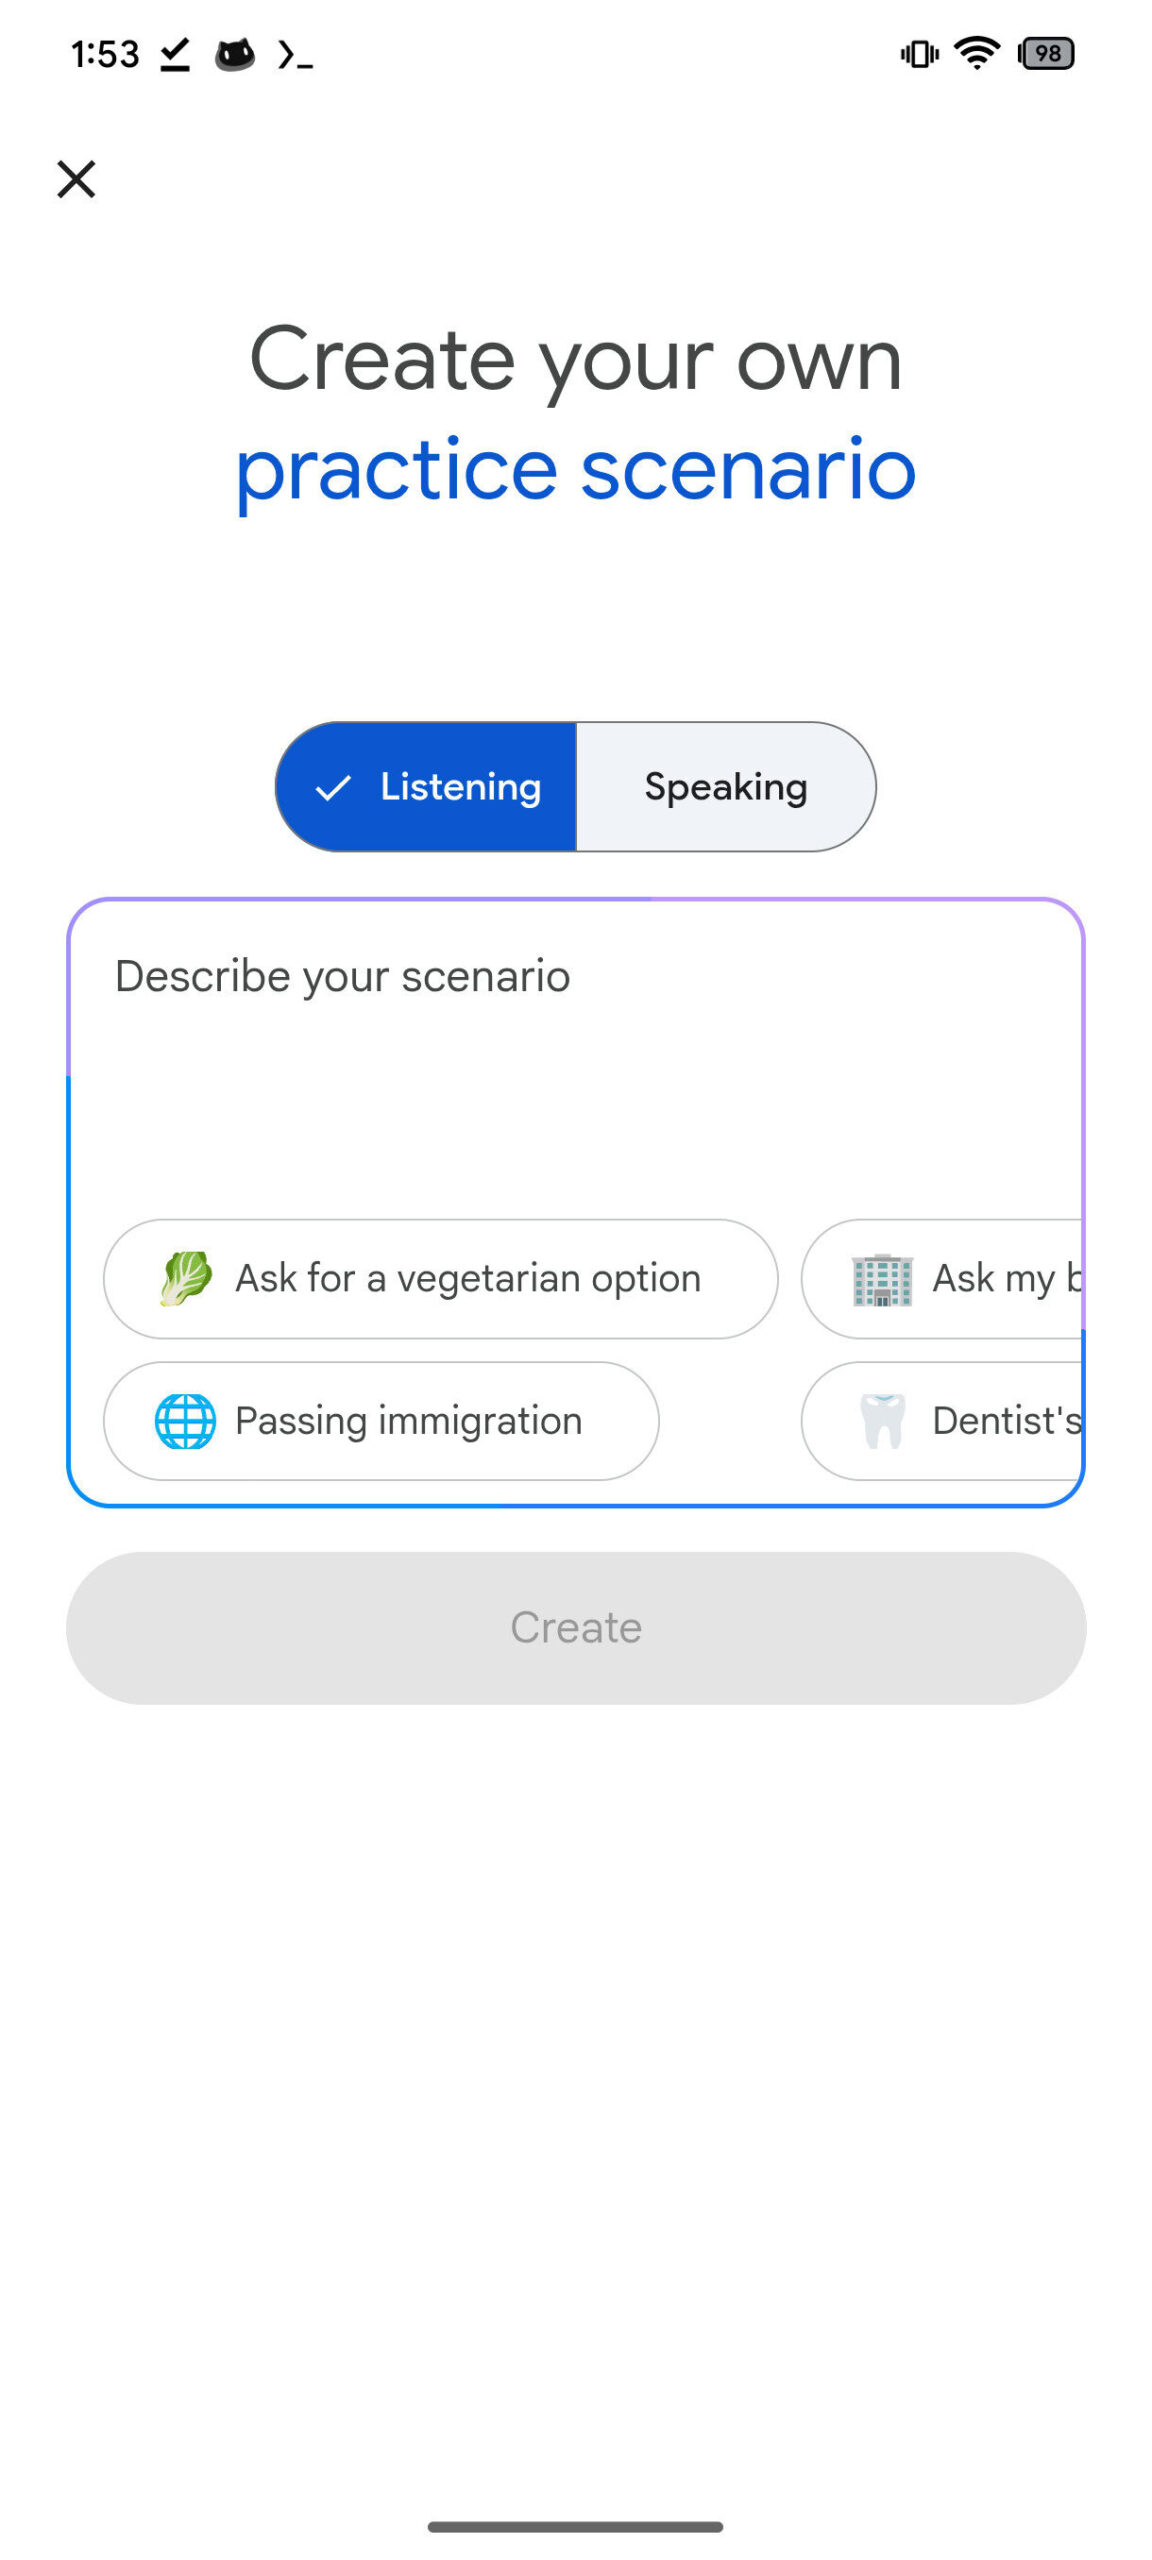1152x2560 pixels.
Task: Tap the cat face notification icon
Action: coord(235,55)
